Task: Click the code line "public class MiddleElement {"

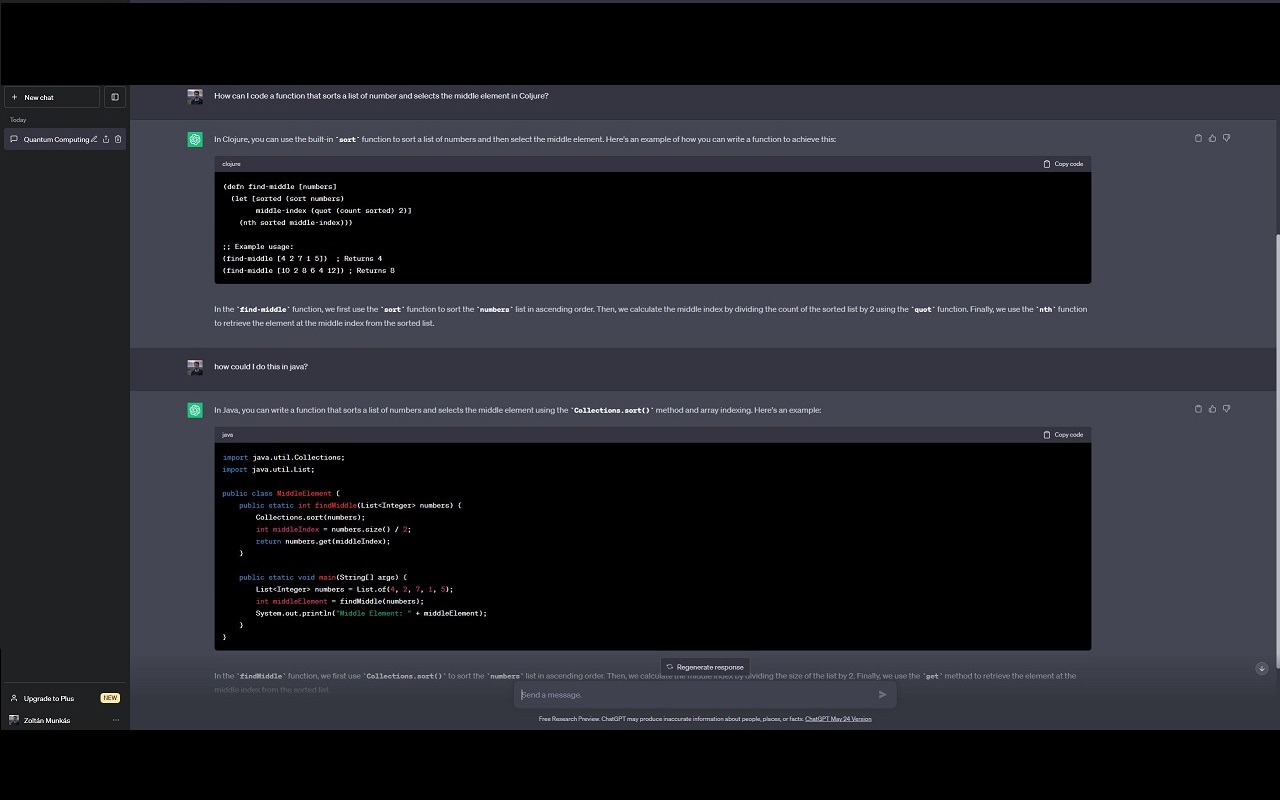Action: click(x=281, y=493)
